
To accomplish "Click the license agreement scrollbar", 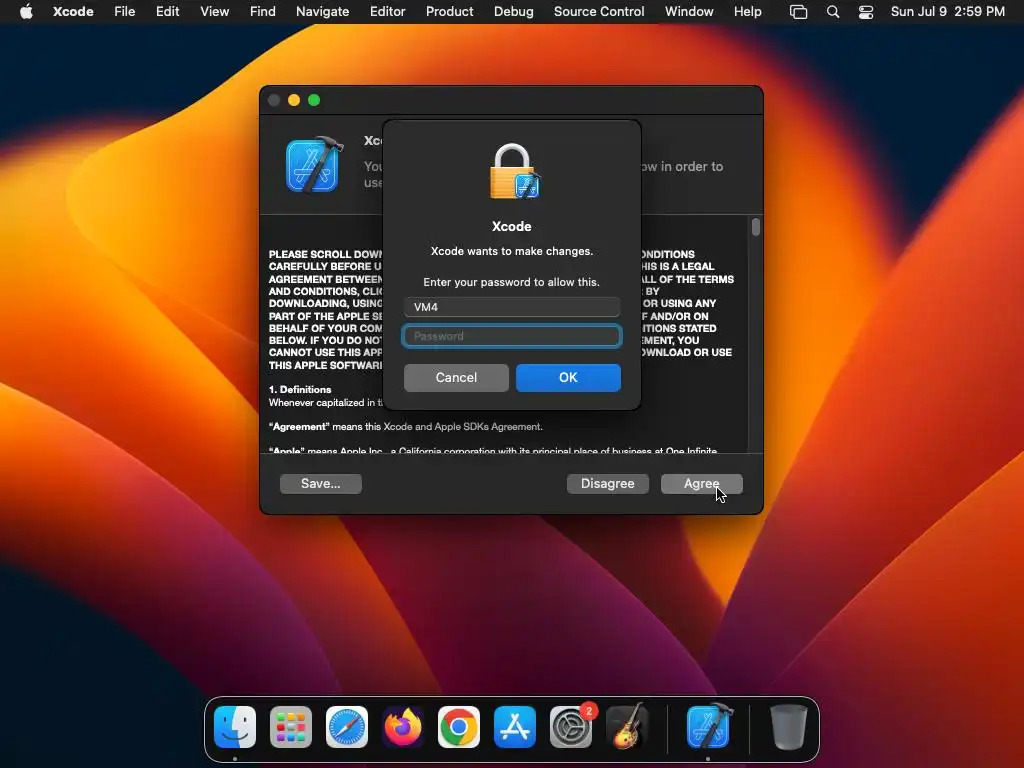I will (x=756, y=227).
